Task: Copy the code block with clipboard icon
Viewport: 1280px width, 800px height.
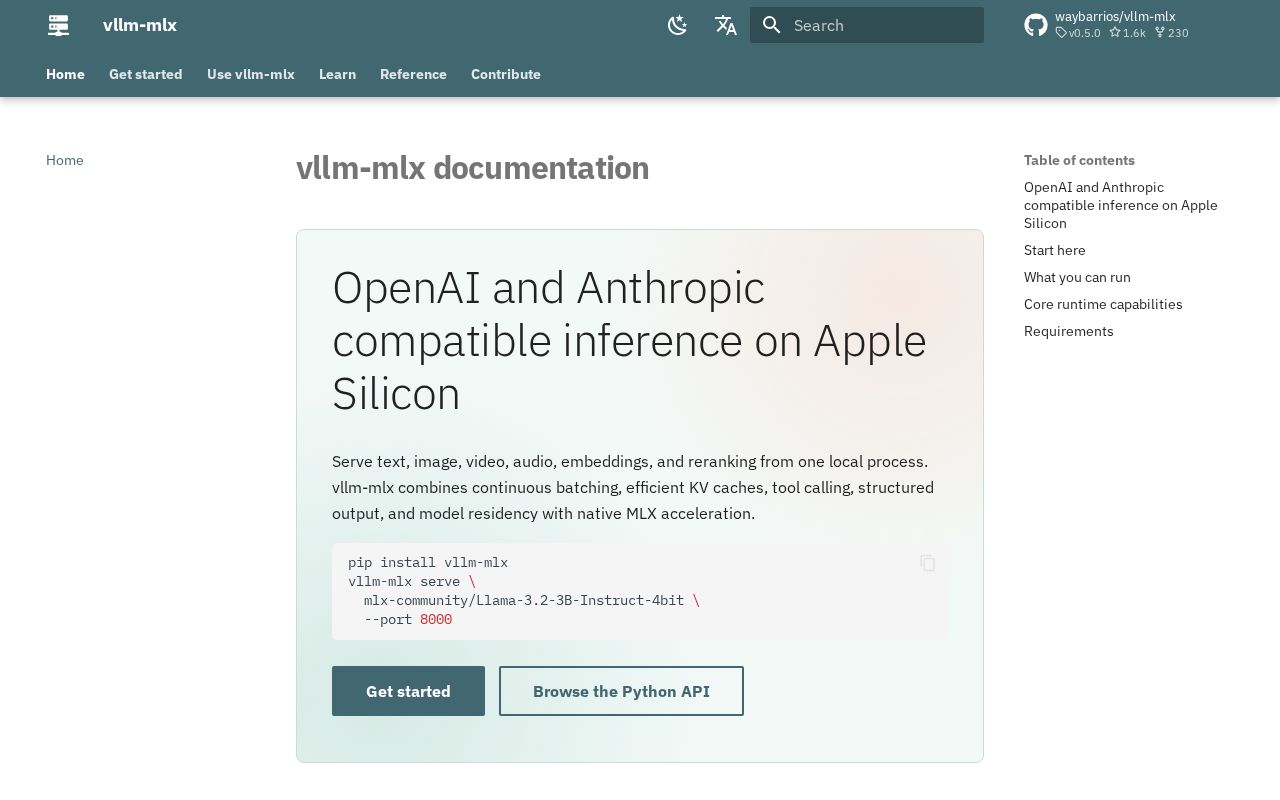Action: (928, 563)
